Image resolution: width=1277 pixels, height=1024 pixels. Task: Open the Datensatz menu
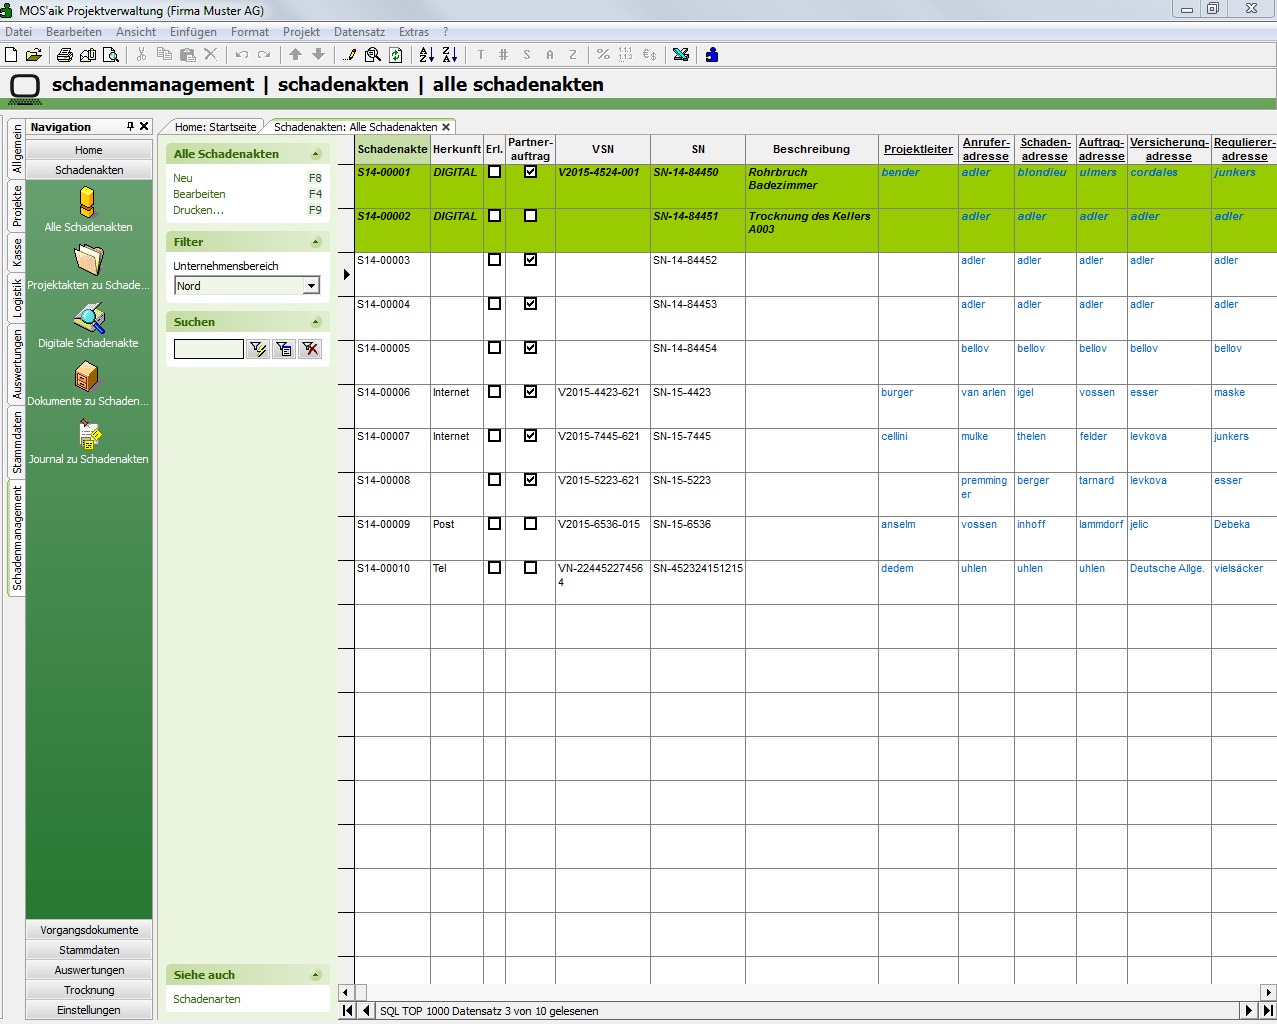360,32
